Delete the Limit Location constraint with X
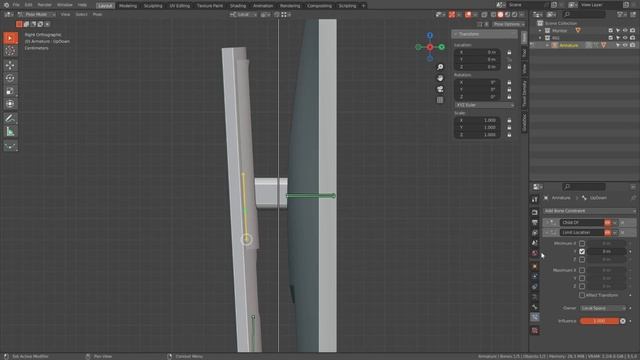This screenshot has height=360, width=640. coord(622,232)
